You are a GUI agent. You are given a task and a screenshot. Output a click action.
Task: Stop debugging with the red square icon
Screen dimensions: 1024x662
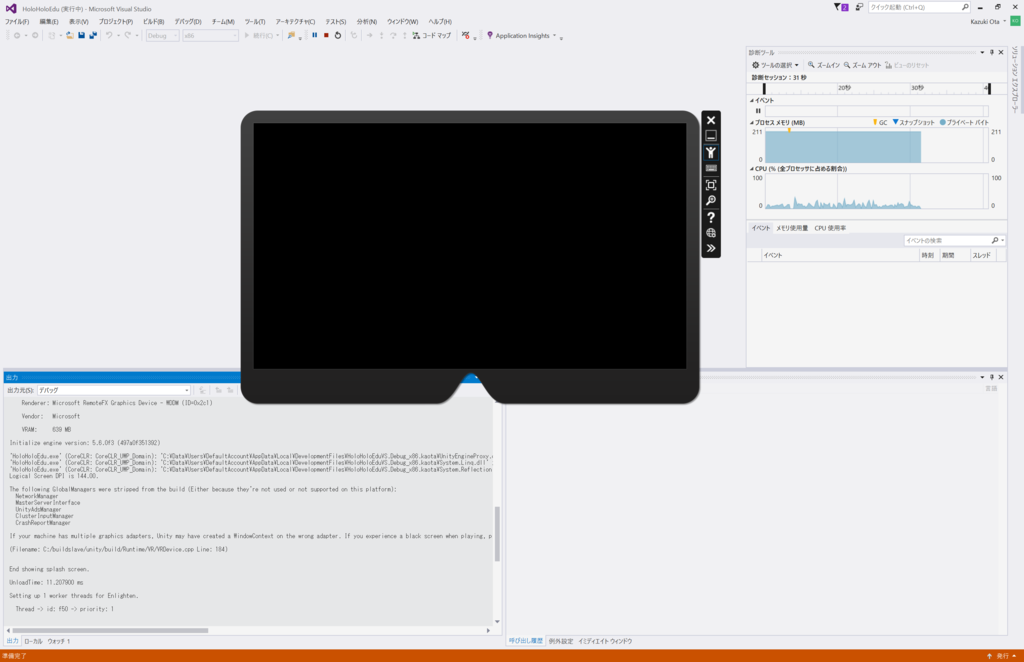pyautogui.click(x=326, y=35)
